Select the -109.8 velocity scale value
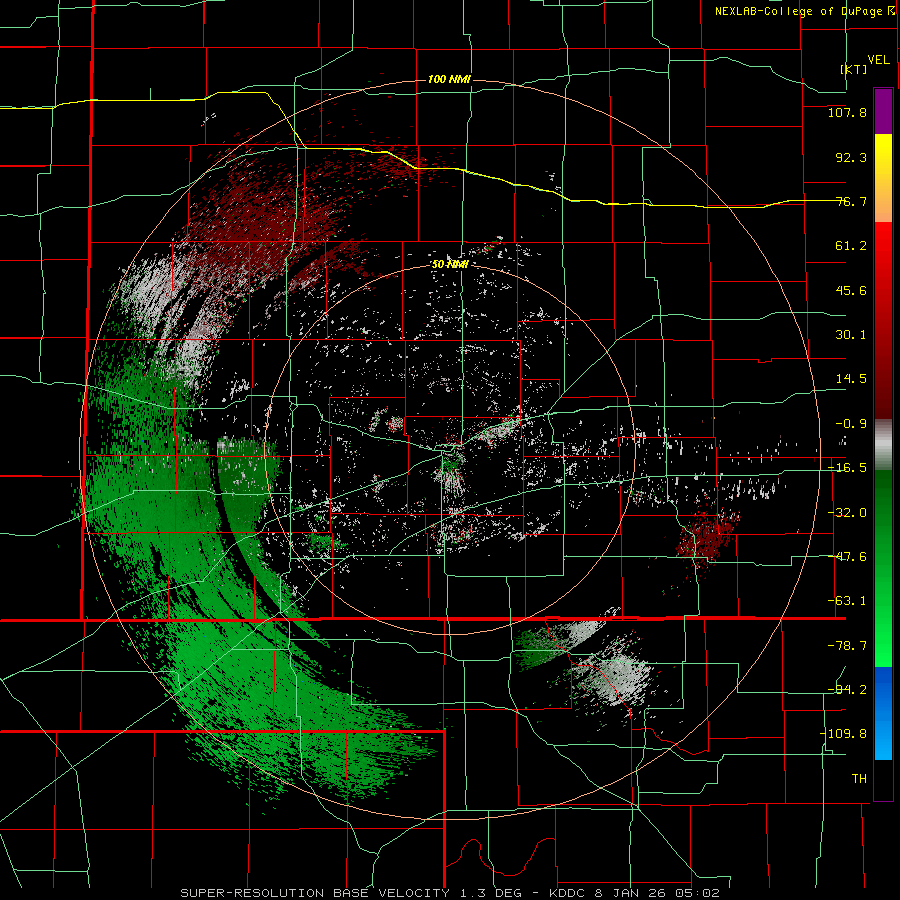The height and width of the screenshot is (900, 900). [x=843, y=734]
